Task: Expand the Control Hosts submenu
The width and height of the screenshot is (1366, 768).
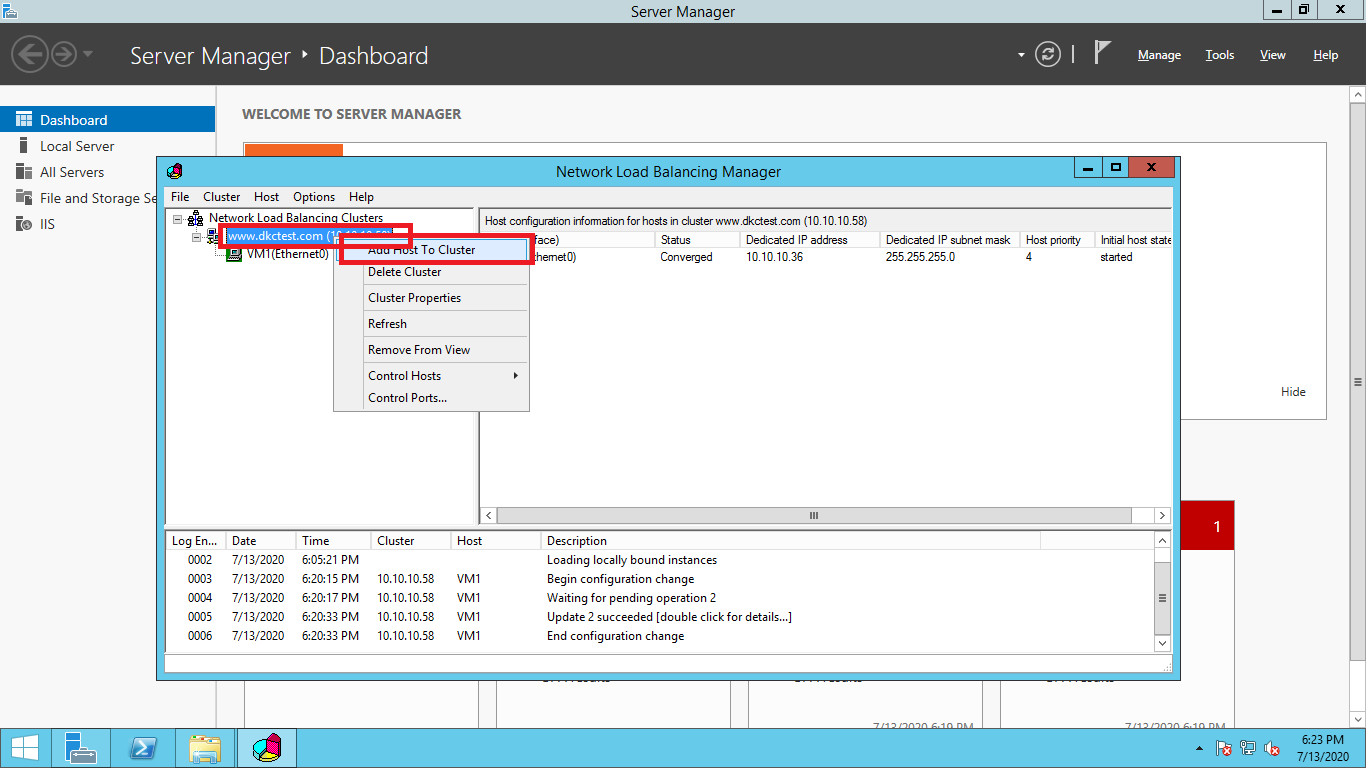Action: coord(431,376)
